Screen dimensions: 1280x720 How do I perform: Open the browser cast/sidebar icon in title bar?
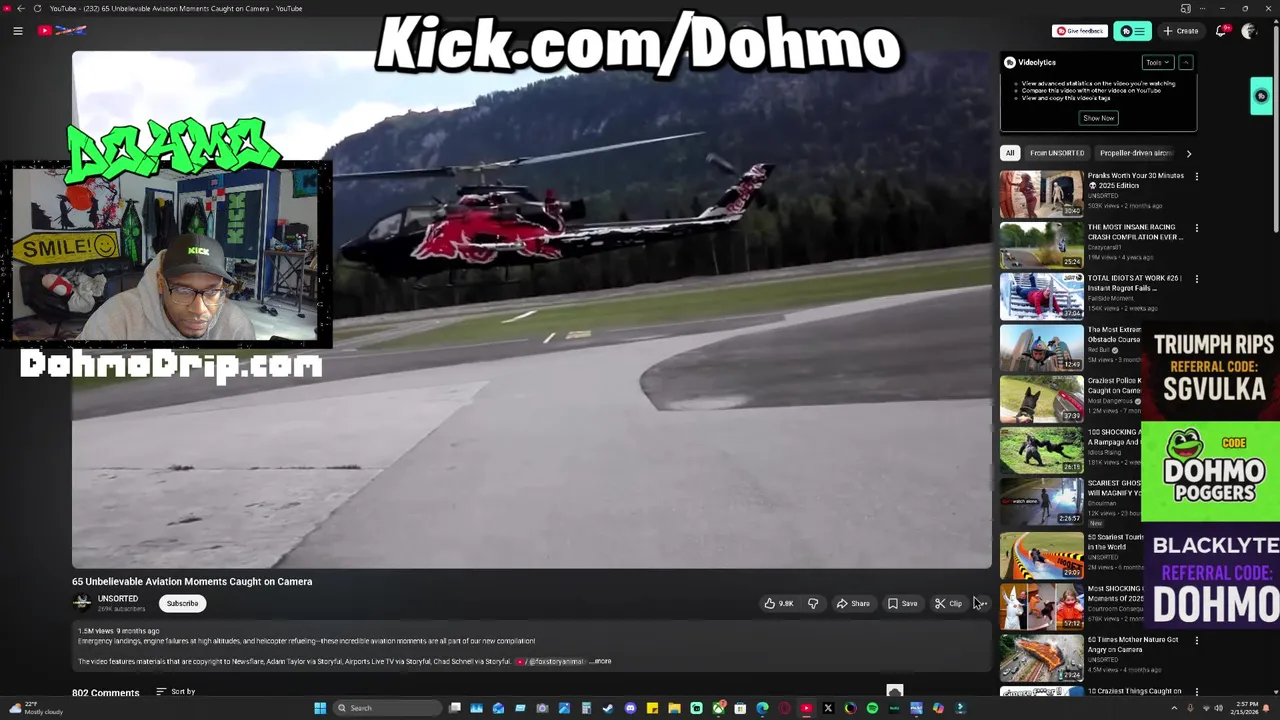click(x=1185, y=8)
